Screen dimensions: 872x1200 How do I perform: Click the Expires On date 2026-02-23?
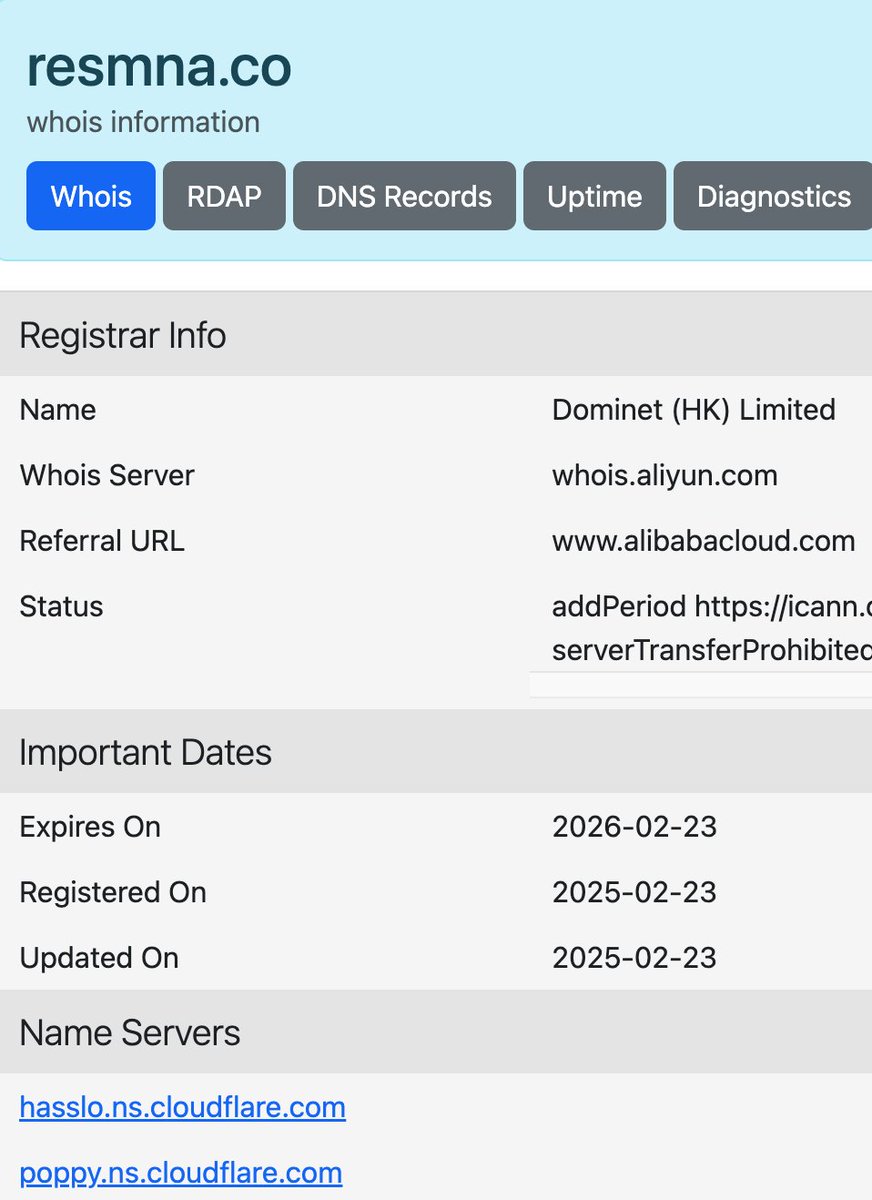pyautogui.click(x=635, y=827)
